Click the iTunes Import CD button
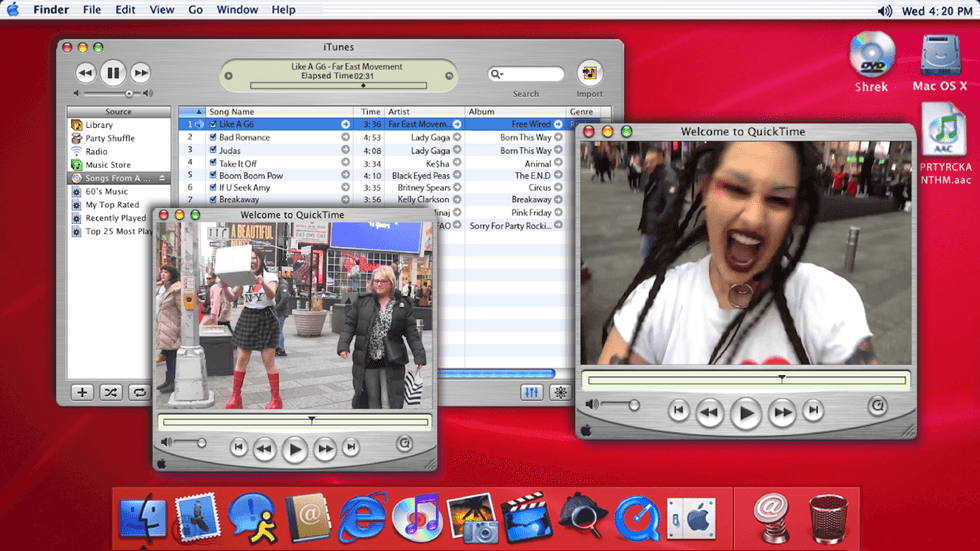The width and height of the screenshot is (980, 551). pyautogui.click(x=590, y=73)
